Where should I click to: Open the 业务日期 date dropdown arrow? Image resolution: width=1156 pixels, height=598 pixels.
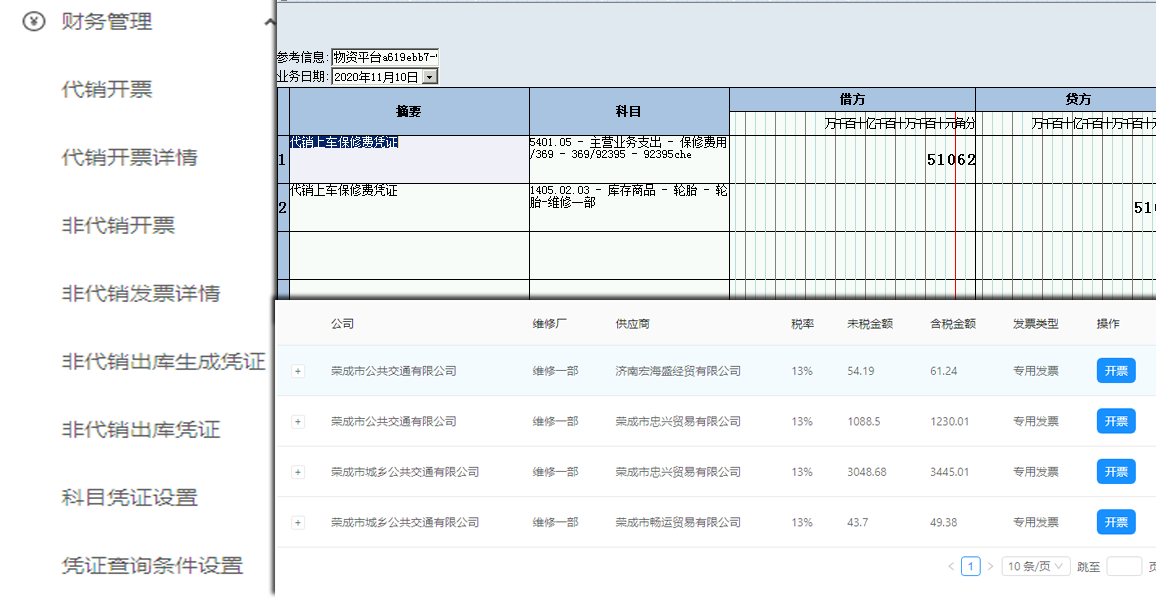pos(430,77)
